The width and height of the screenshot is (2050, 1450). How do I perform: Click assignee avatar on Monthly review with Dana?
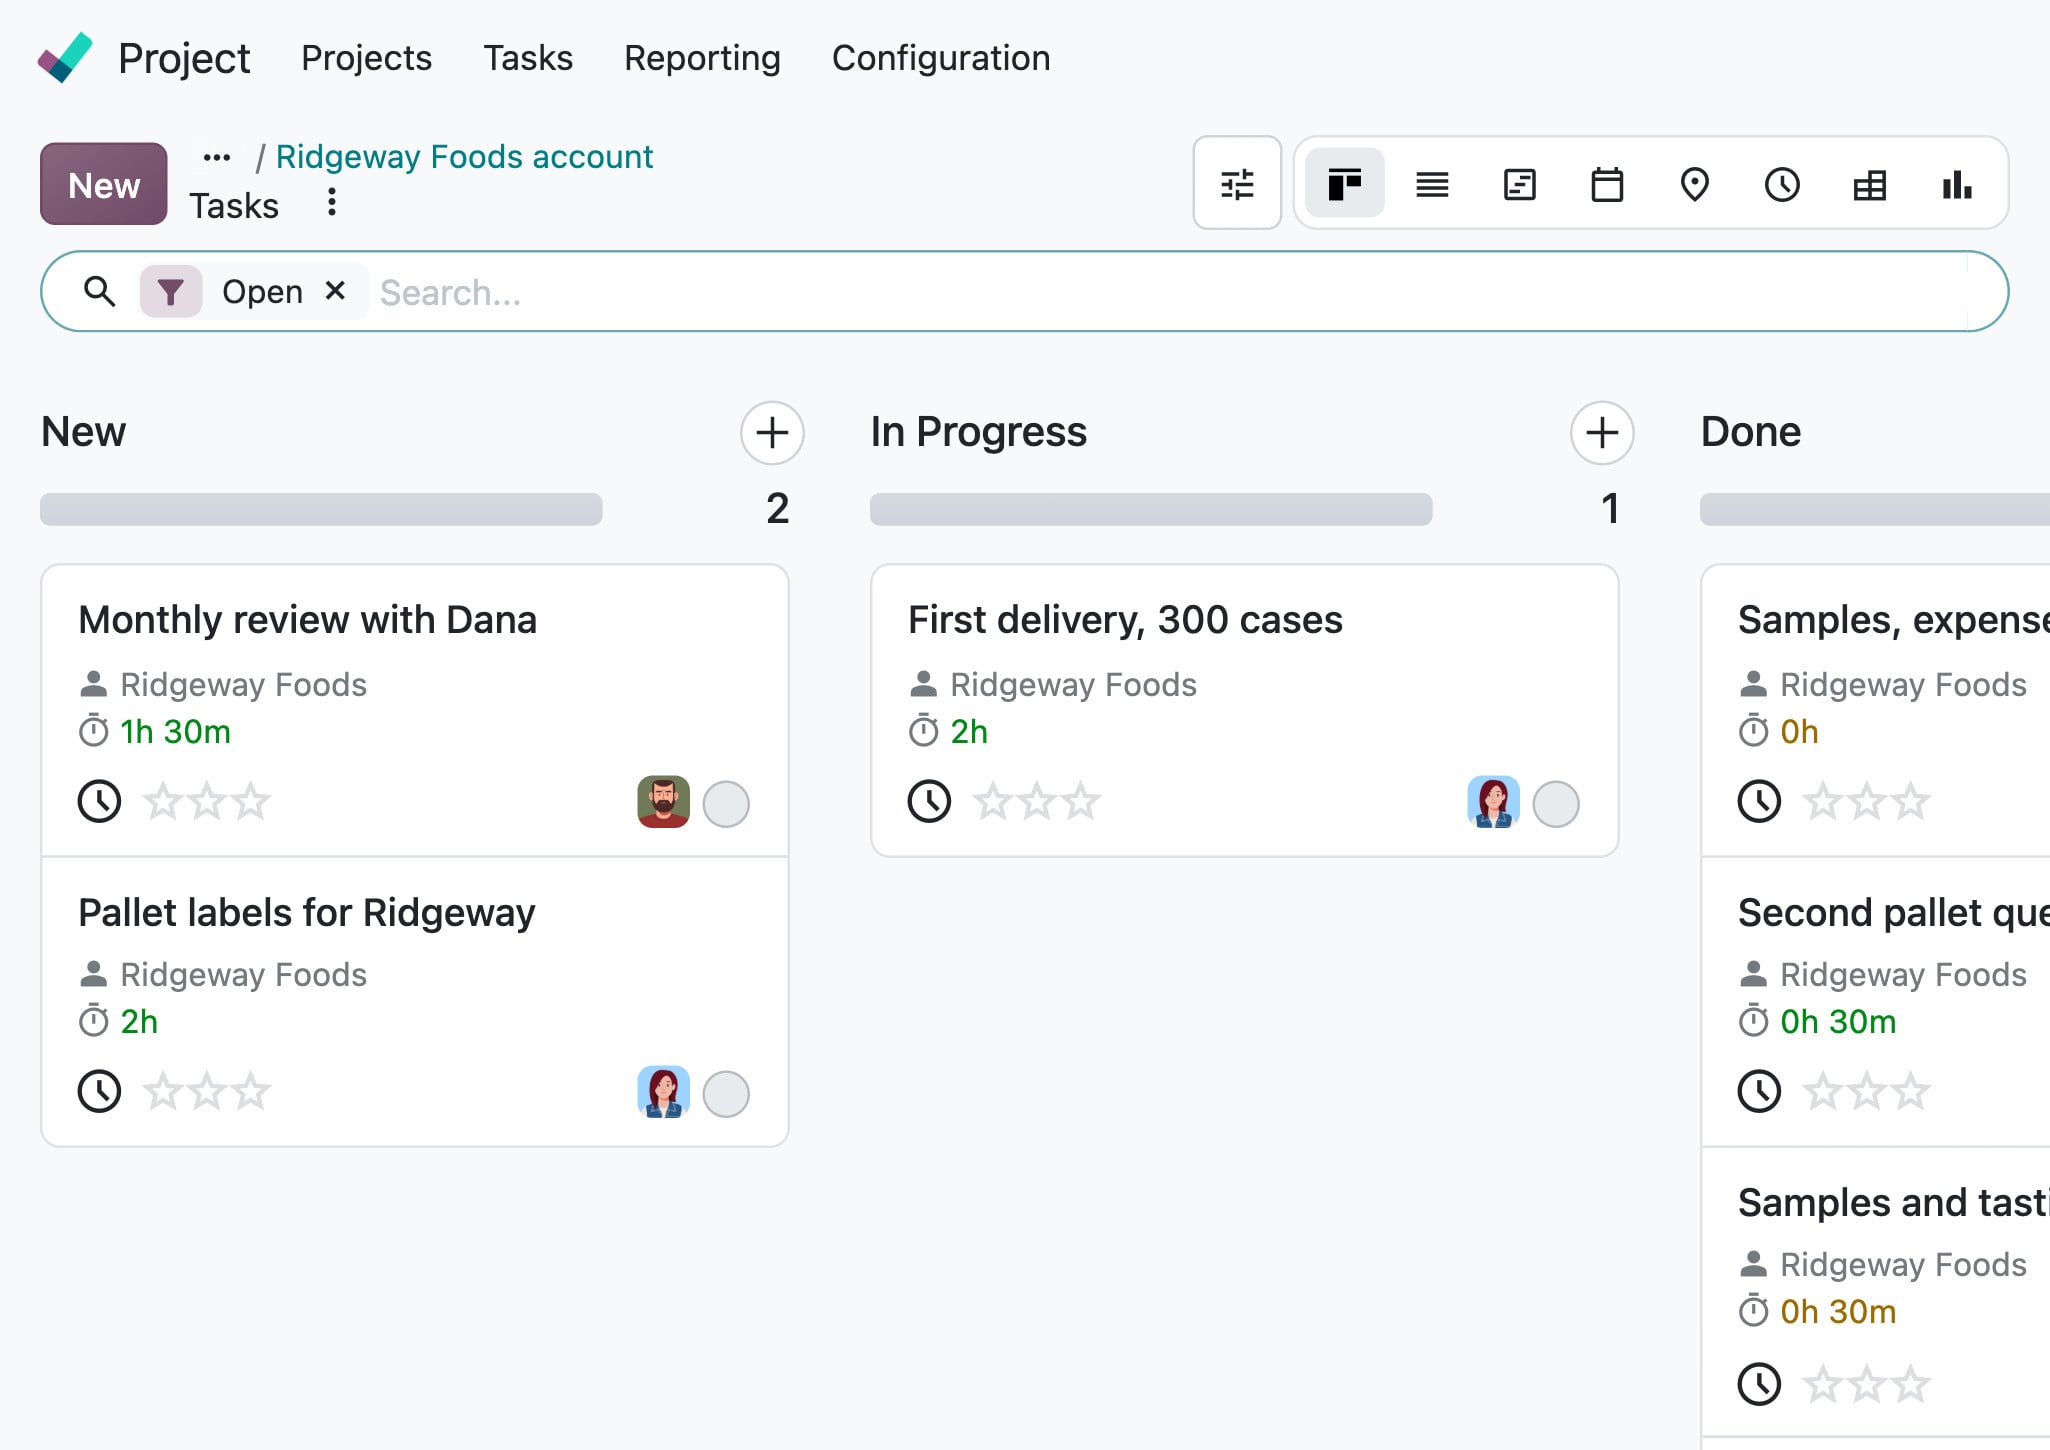[x=663, y=802]
